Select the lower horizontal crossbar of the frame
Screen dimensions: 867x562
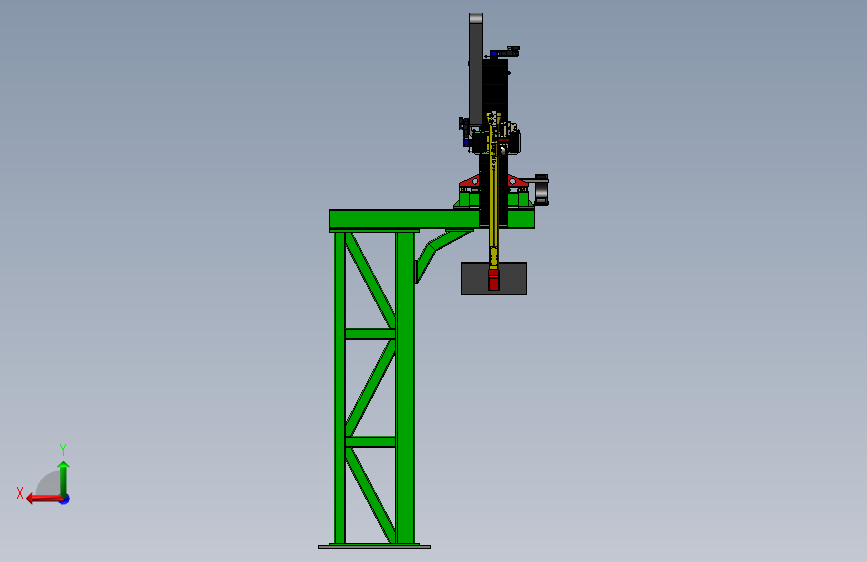pos(370,441)
